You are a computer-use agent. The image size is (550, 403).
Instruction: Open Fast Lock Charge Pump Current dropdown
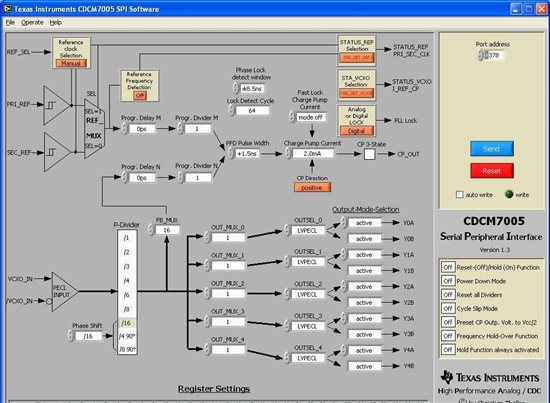click(311, 117)
